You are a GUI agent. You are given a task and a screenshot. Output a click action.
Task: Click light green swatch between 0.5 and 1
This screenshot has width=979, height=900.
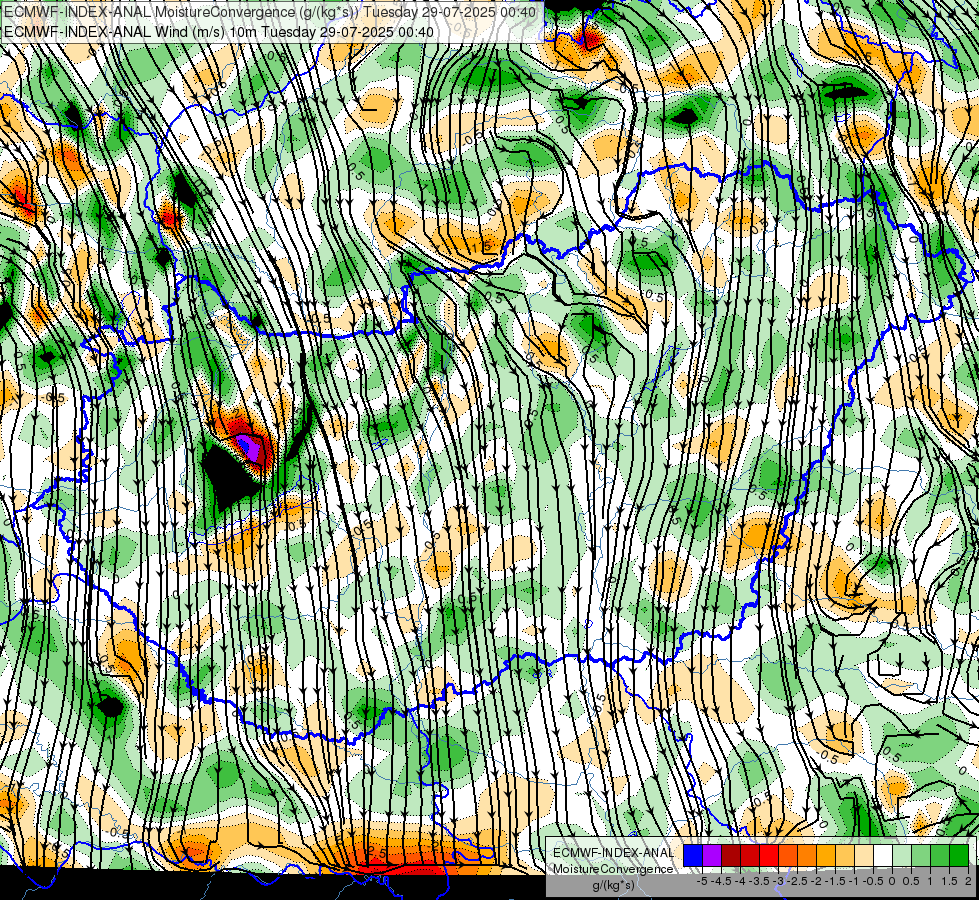coord(921,856)
